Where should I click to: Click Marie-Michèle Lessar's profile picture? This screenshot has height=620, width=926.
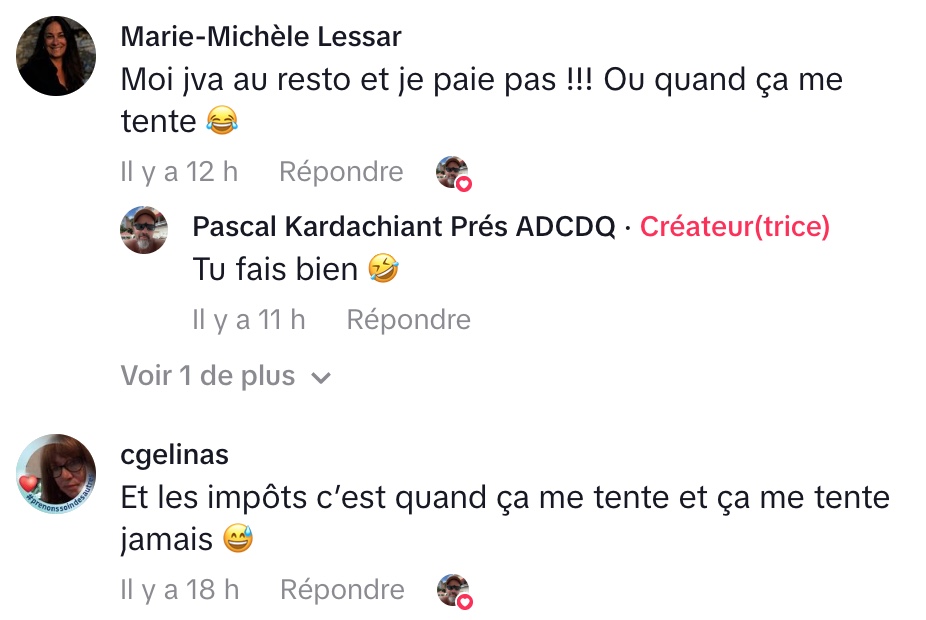click(x=56, y=56)
